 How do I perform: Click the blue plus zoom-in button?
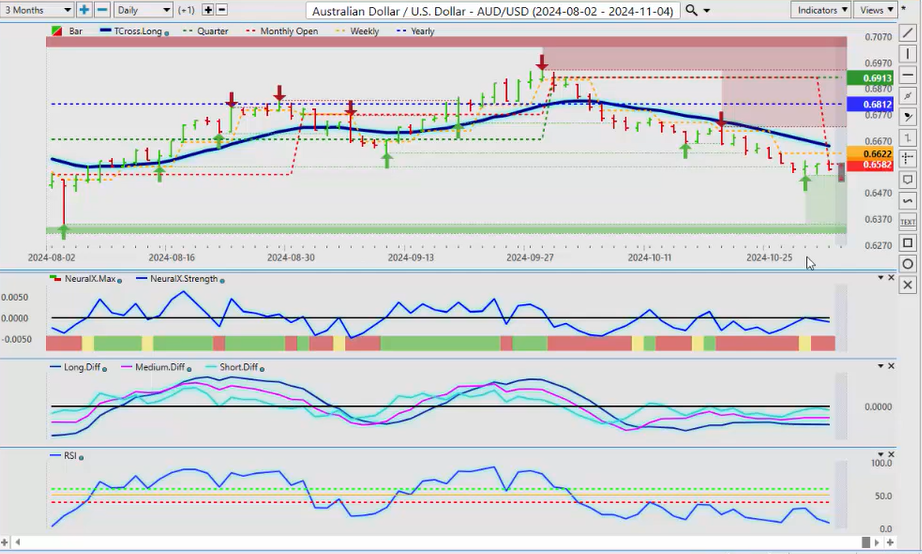pos(84,10)
